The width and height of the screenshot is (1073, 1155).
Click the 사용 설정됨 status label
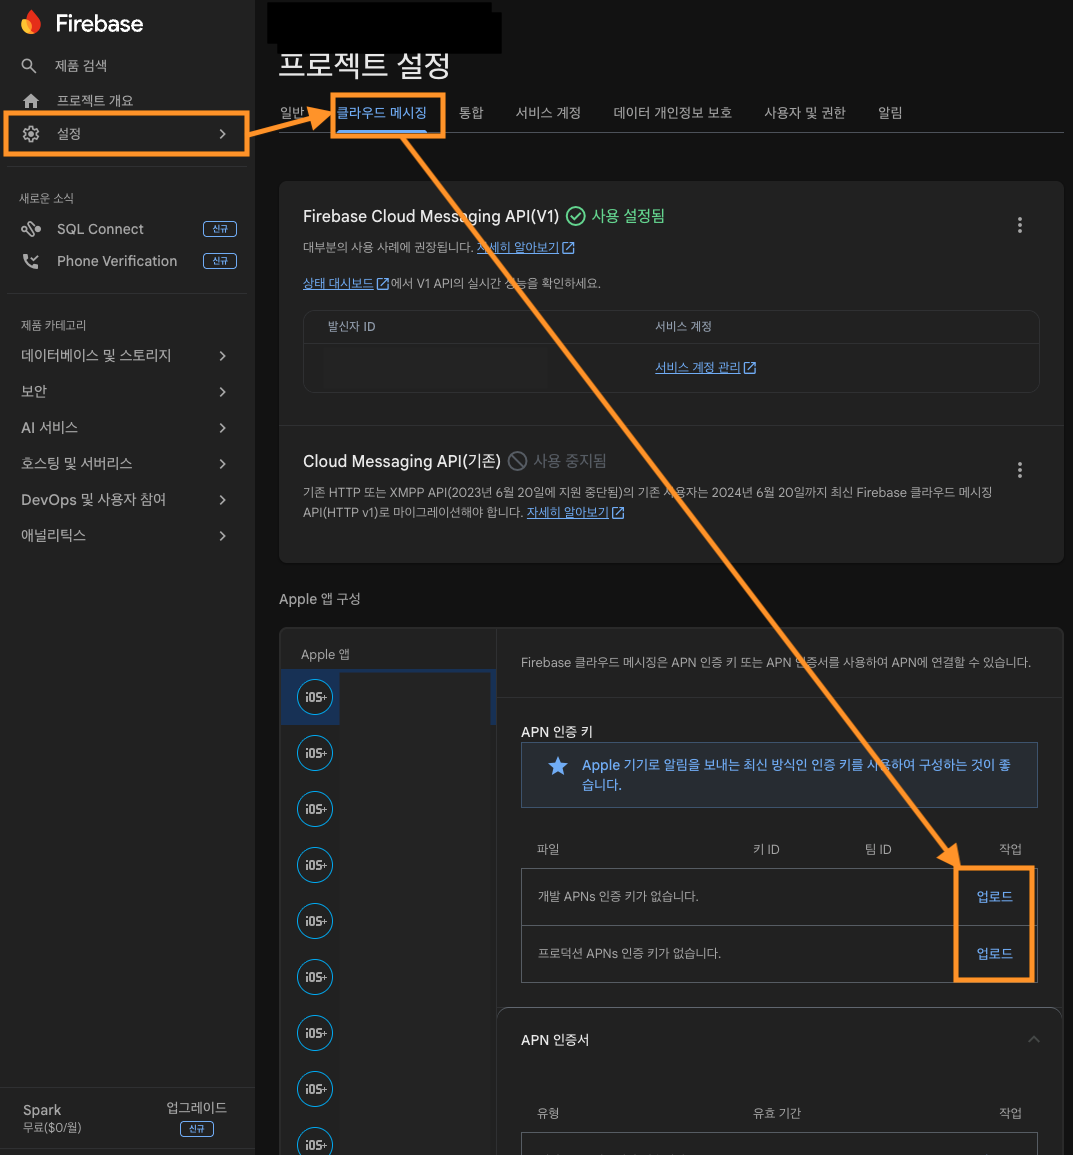628,216
